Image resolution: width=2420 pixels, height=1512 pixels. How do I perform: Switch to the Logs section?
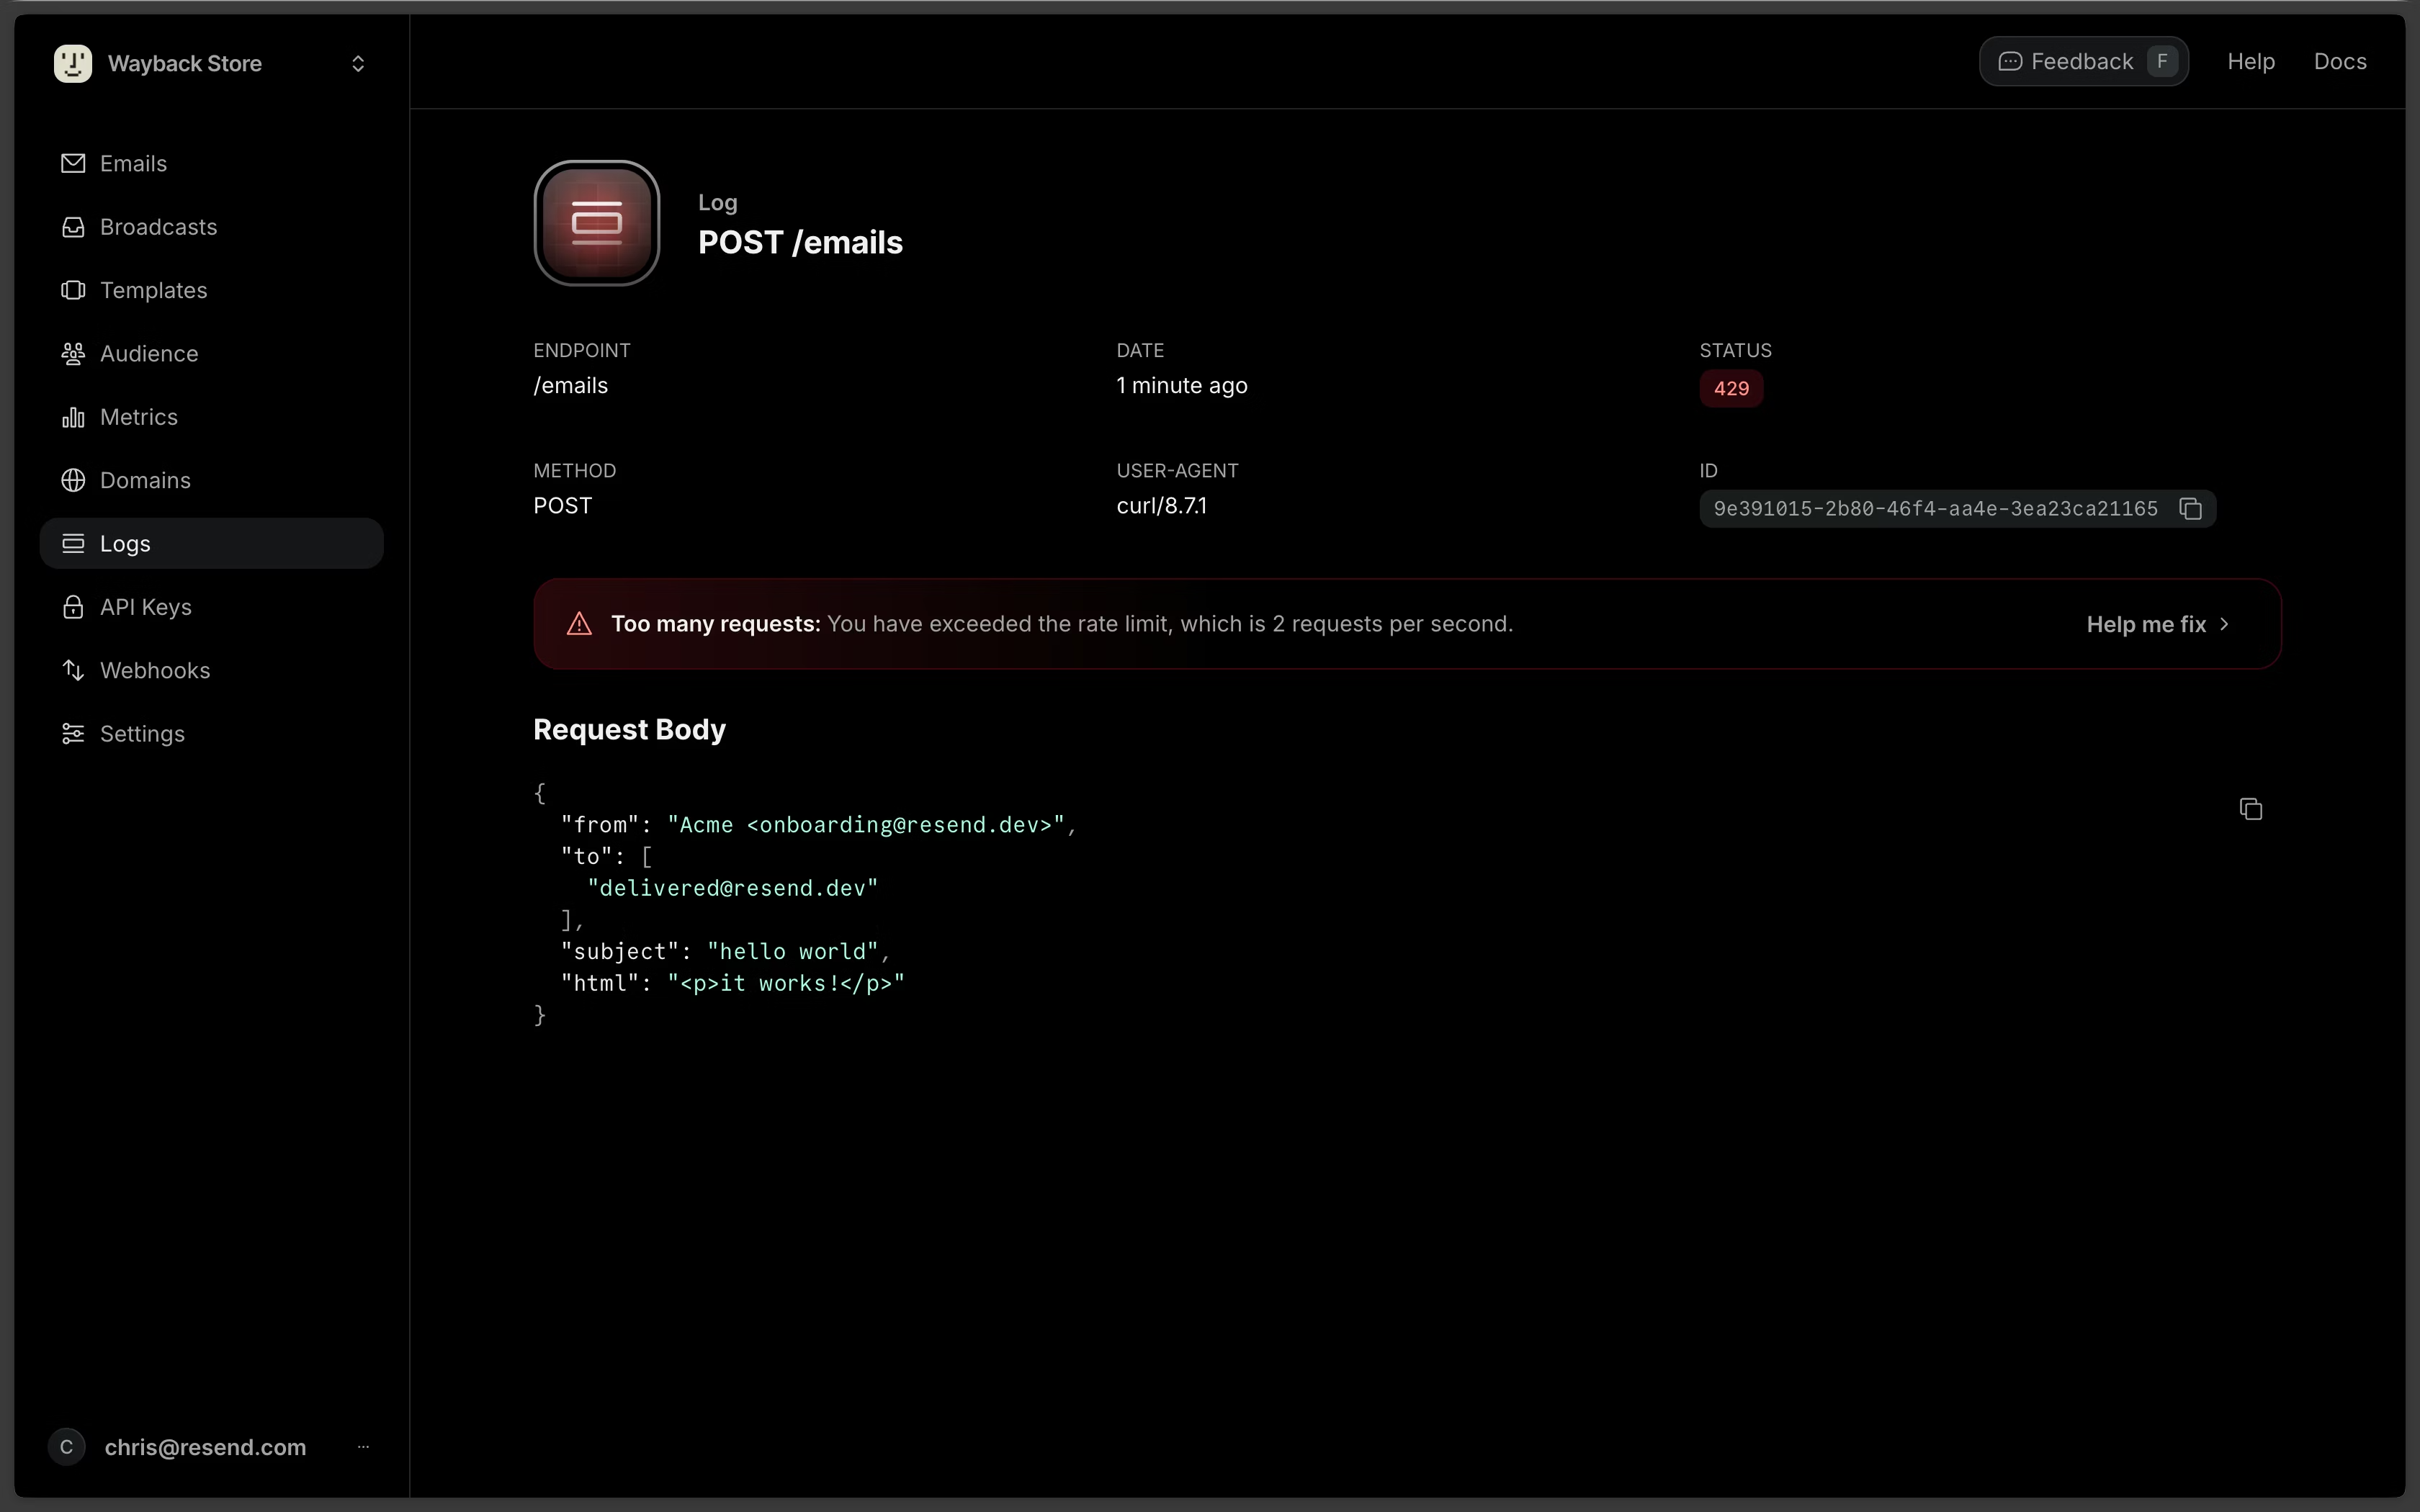127,543
